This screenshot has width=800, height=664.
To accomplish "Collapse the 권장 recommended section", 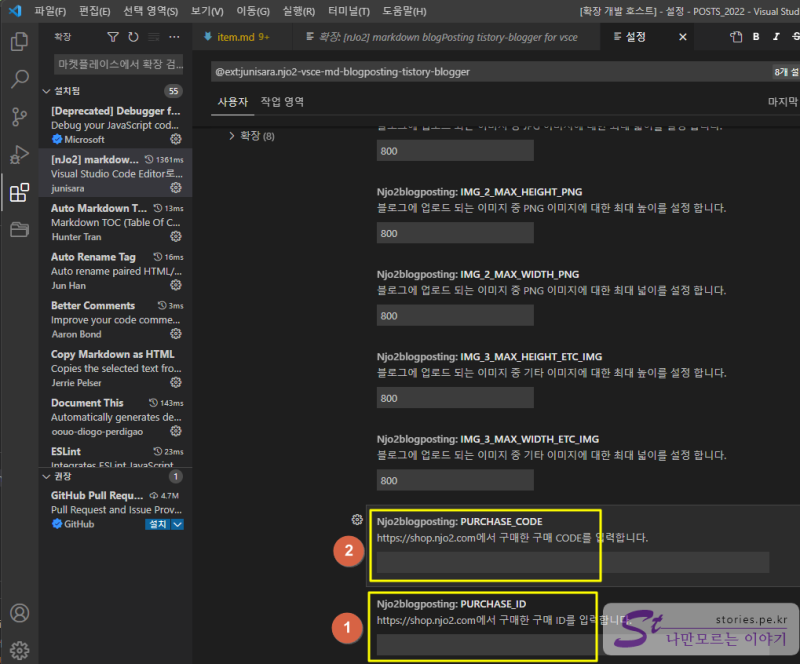I will coord(46,477).
